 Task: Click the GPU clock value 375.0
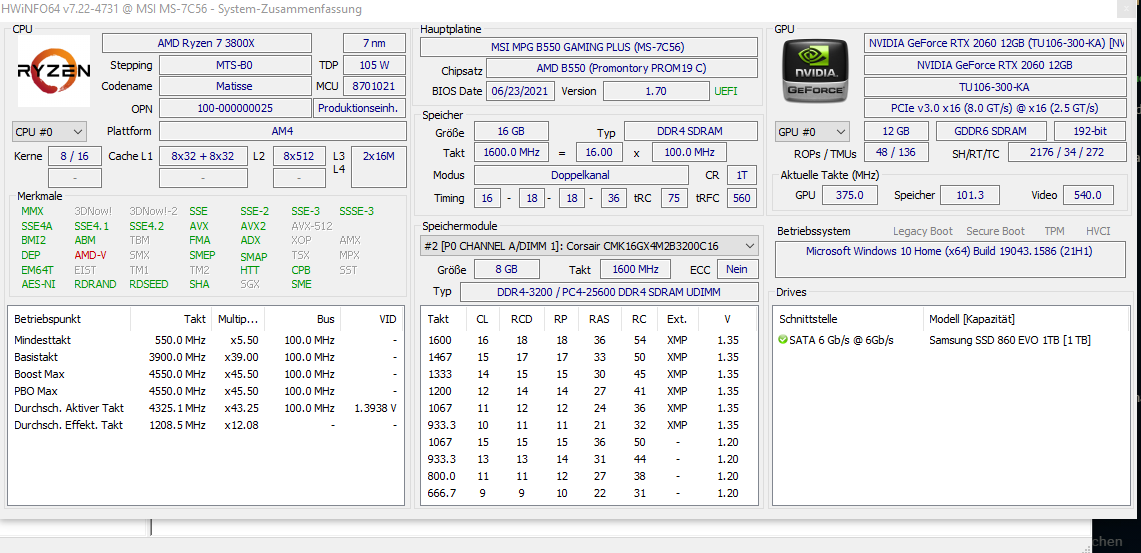(x=848, y=195)
